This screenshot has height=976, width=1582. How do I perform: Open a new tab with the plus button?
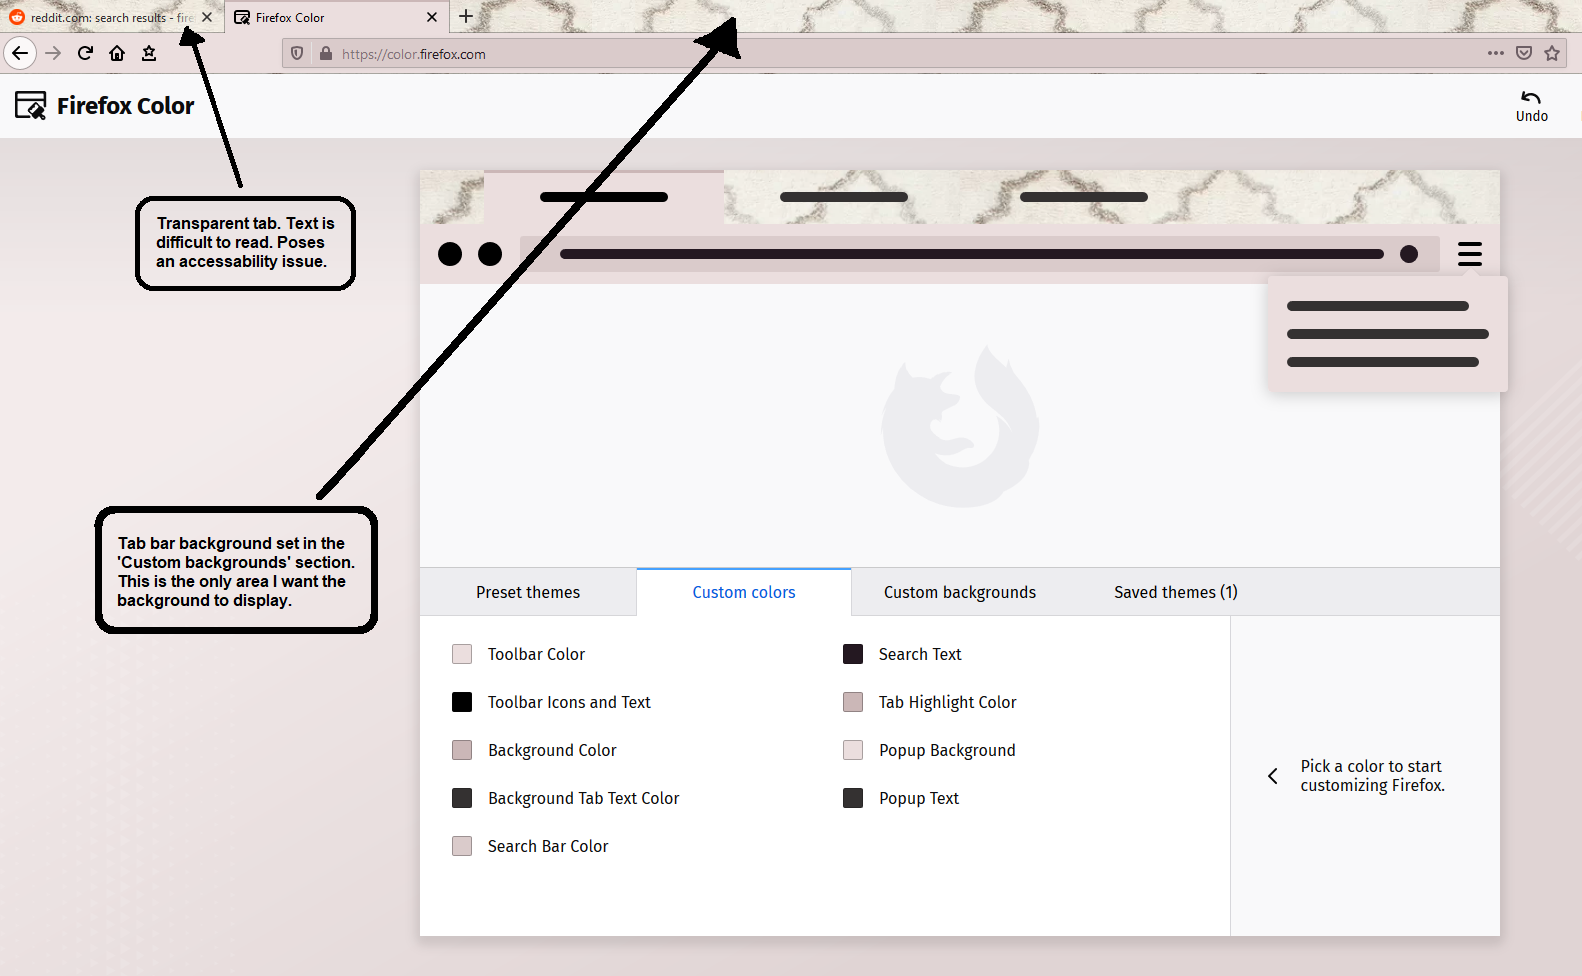coord(466,16)
